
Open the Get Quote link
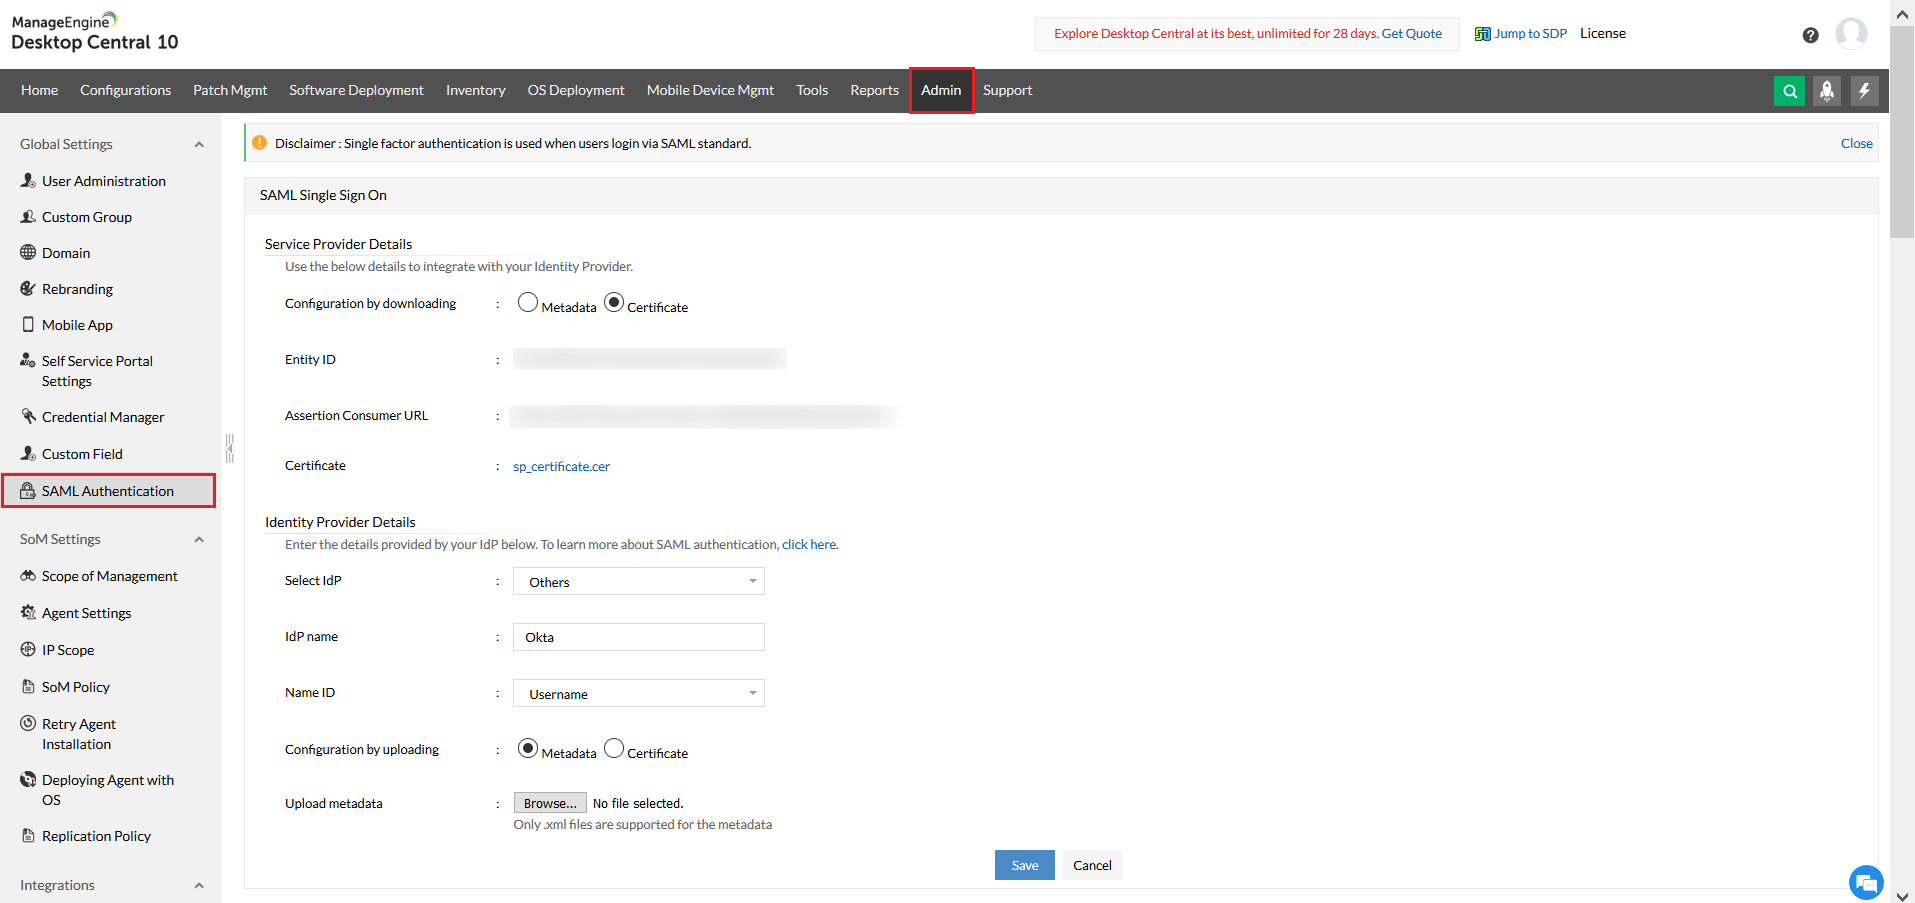1412,34
